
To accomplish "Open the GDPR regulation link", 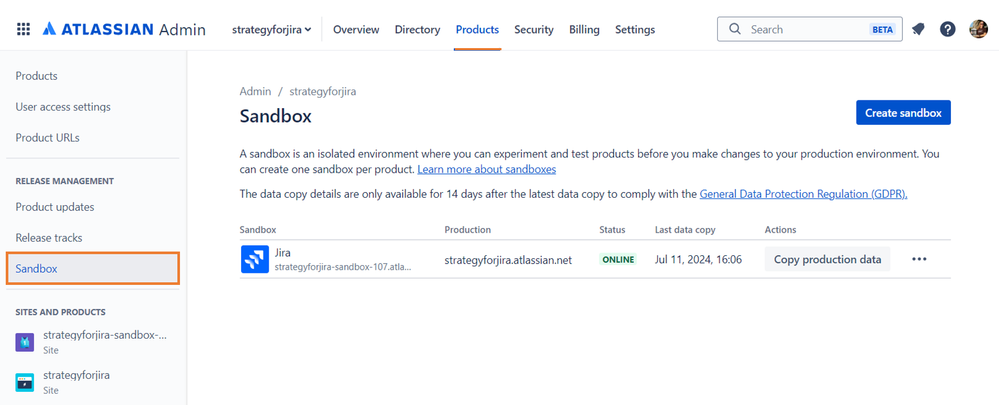I will click(x=803, y=194).
